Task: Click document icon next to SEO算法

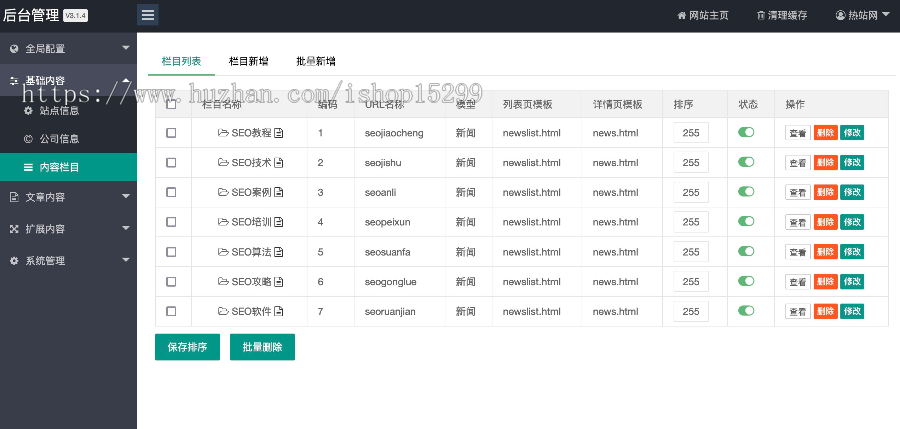Action: coord(279,252)
